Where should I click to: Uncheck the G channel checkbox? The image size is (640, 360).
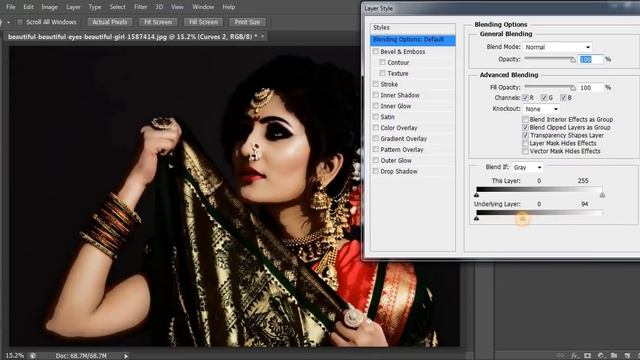tap(544, 98)
